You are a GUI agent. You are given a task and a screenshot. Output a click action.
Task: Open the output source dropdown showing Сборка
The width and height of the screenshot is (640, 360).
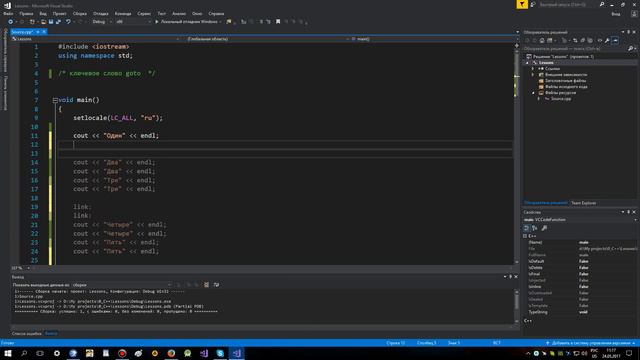pos(122,285)
